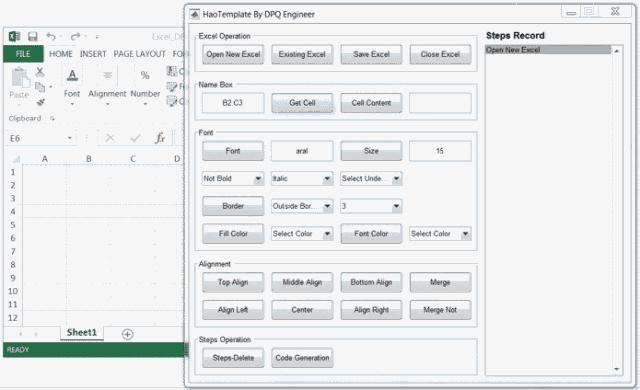Screen dimensions: 640x390
Task: Select column B header in Excel
Action: coord(89,159)
